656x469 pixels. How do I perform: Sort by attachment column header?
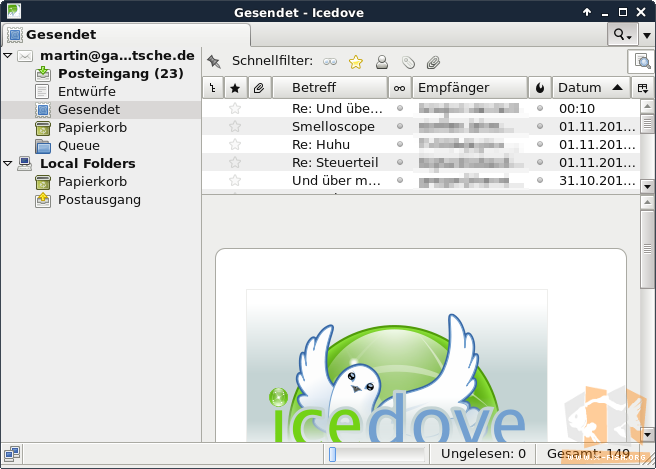click(x=259, y=87)
